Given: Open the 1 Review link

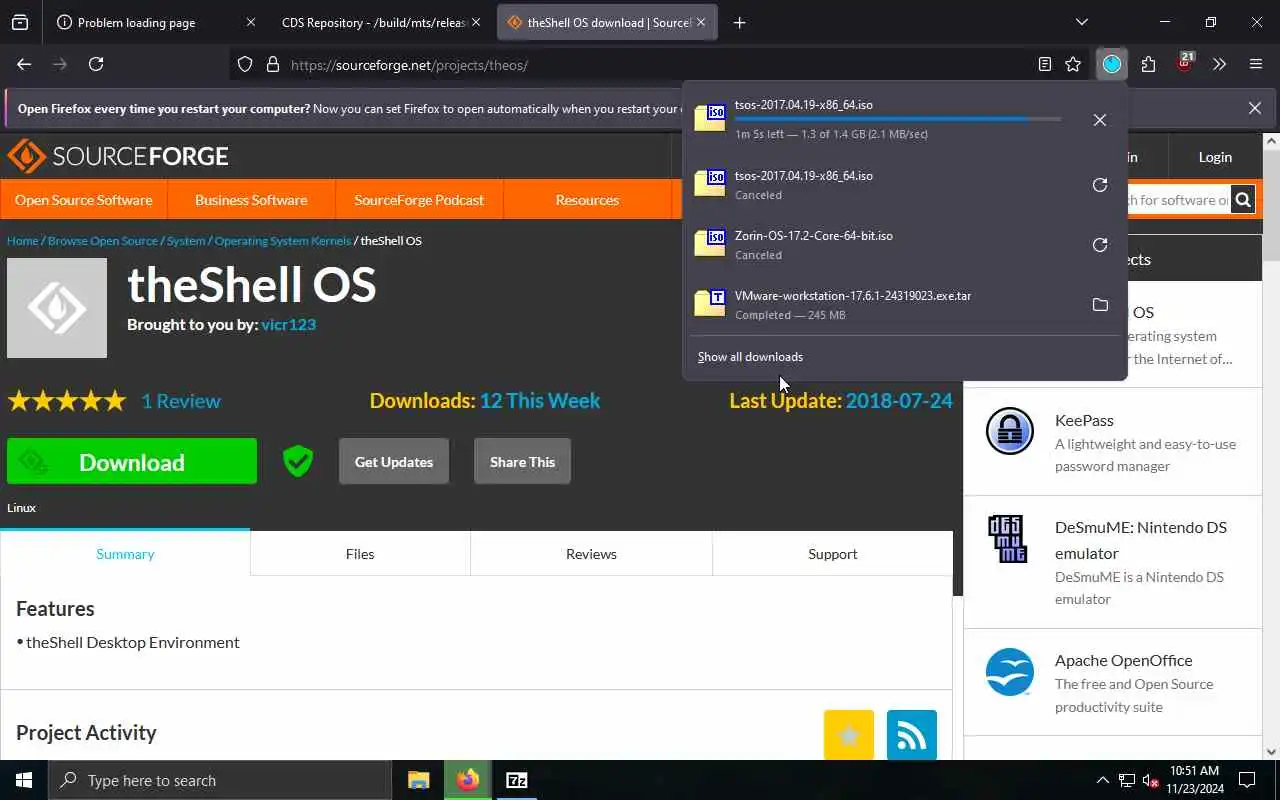Looking at the screenshot, I should (181, 401).
